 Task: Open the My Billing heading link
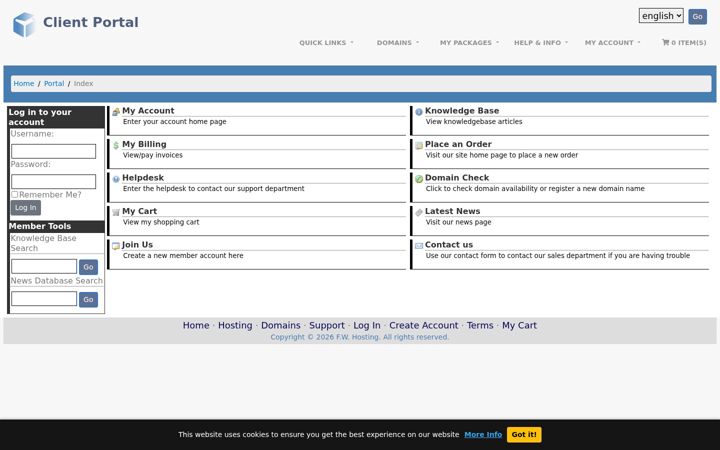click(144, 144)
